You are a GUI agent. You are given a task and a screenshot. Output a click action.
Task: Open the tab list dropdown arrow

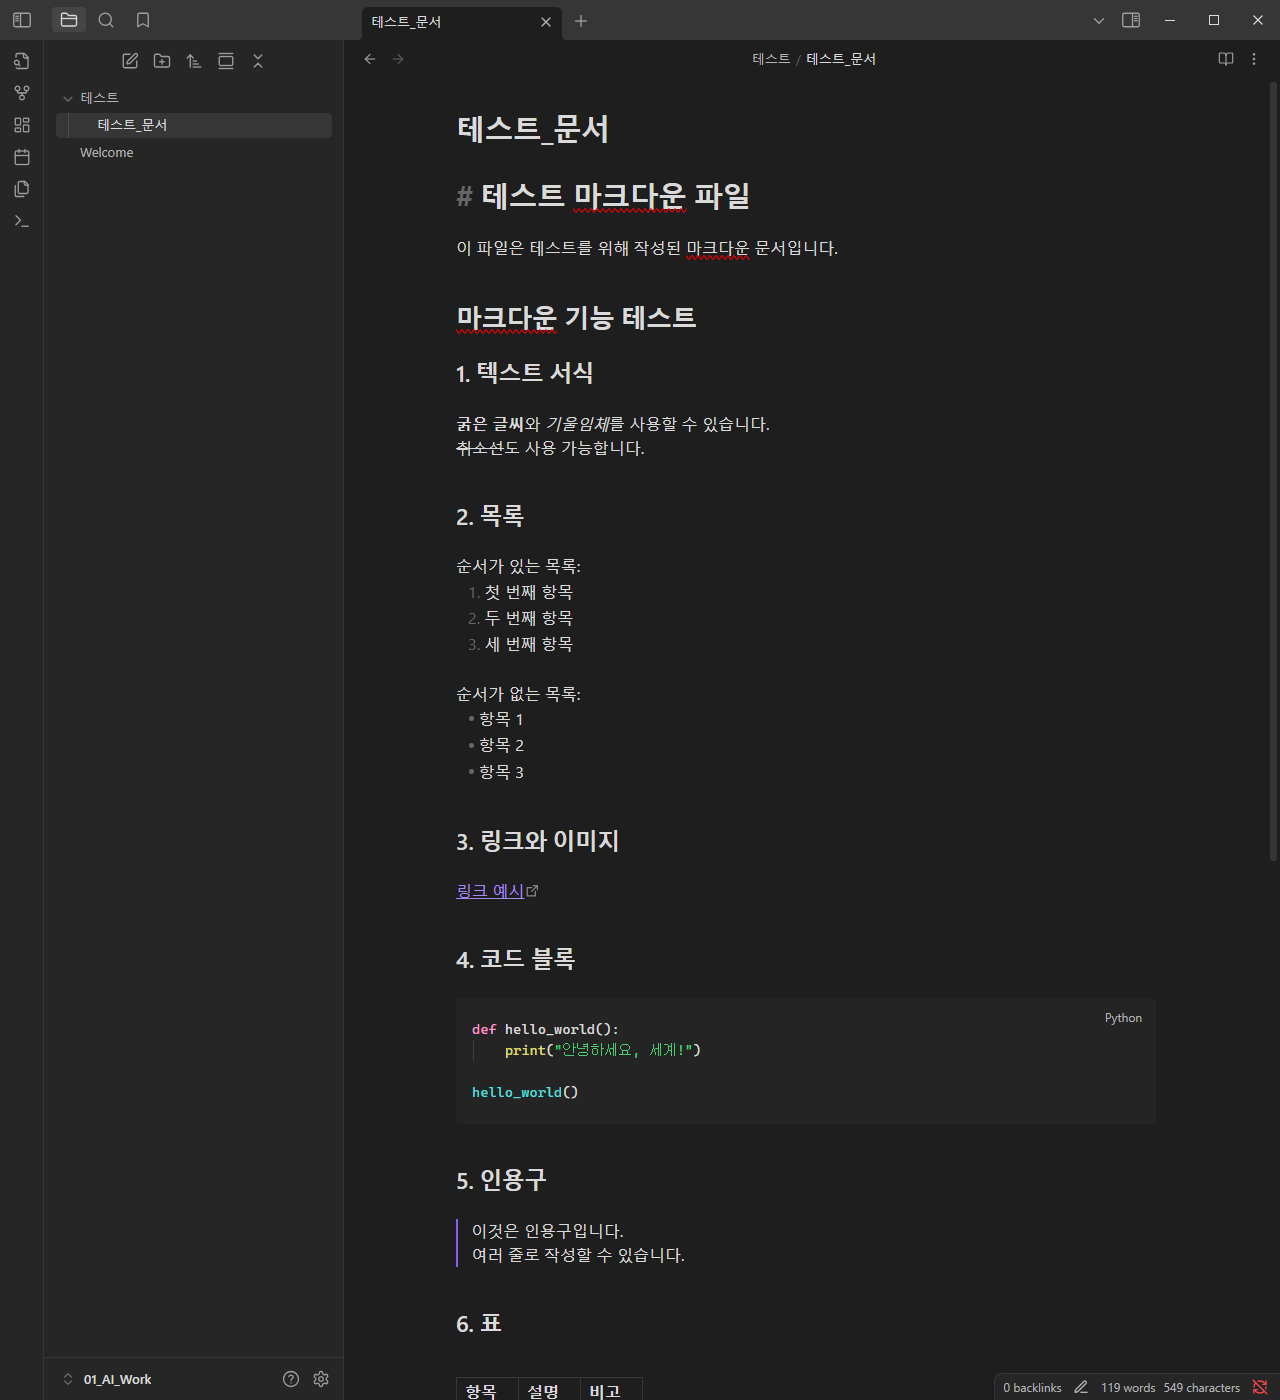[1099, 20]
